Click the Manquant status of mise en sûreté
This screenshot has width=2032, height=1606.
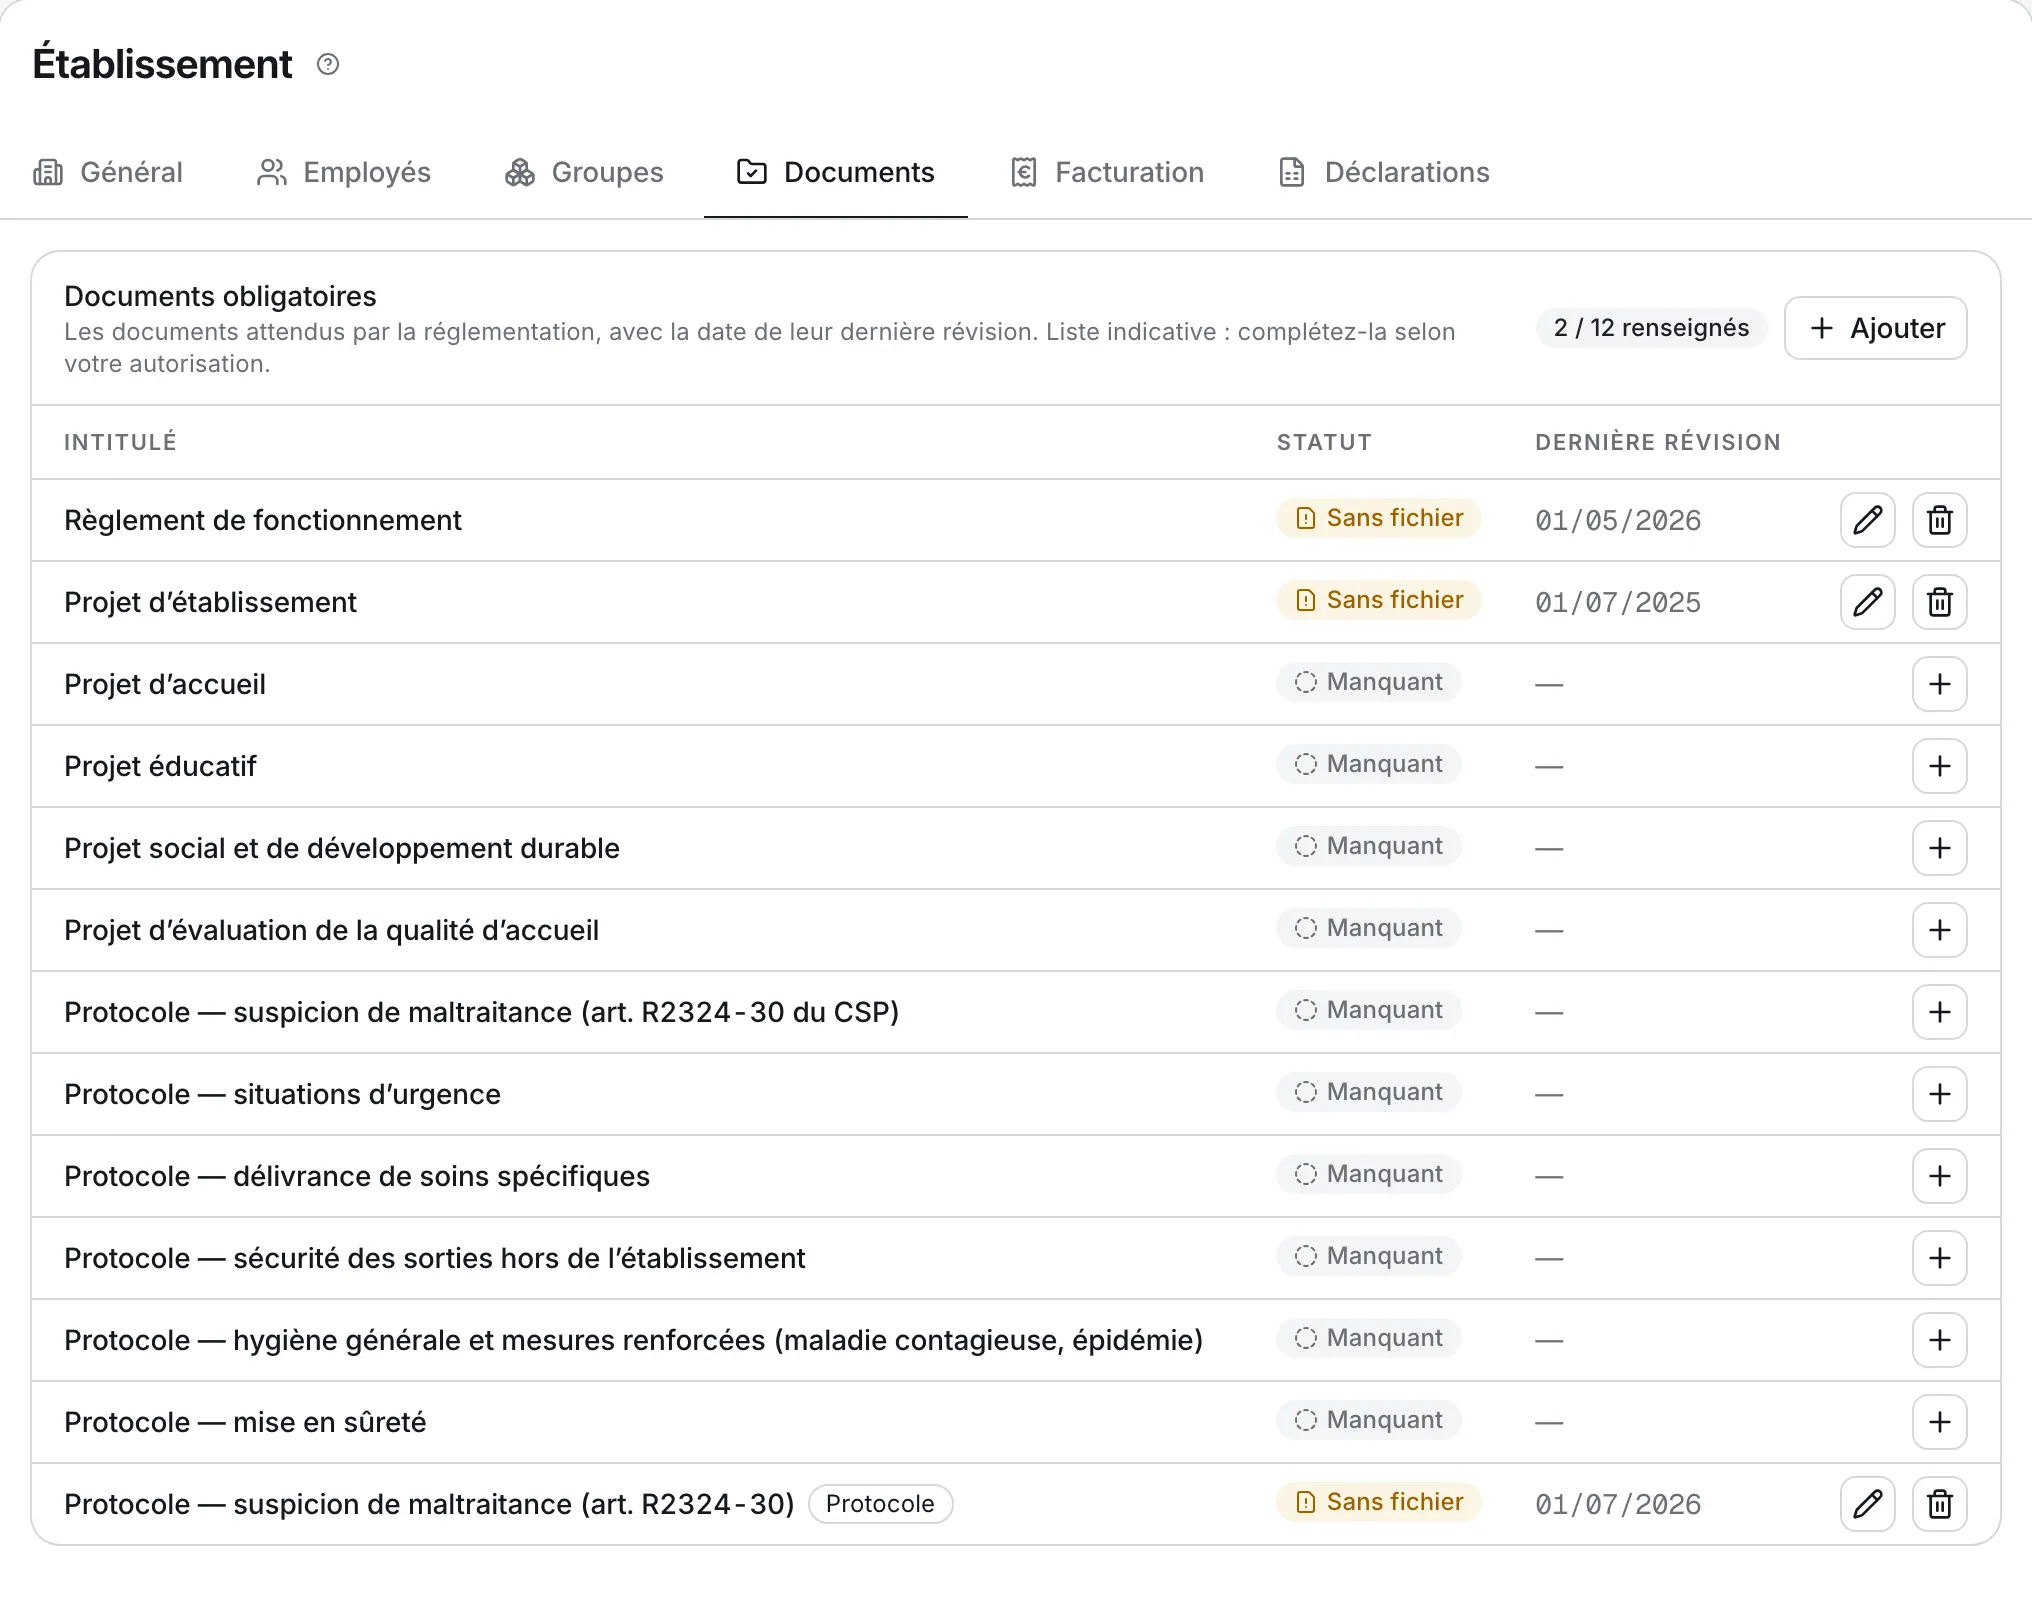click(1368, 1420)
